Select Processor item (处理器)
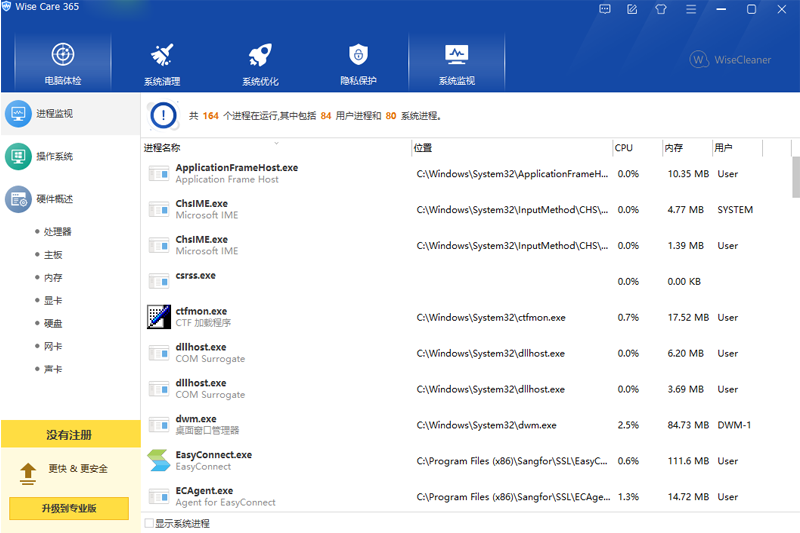800x533 pixels. click(57, 232)
